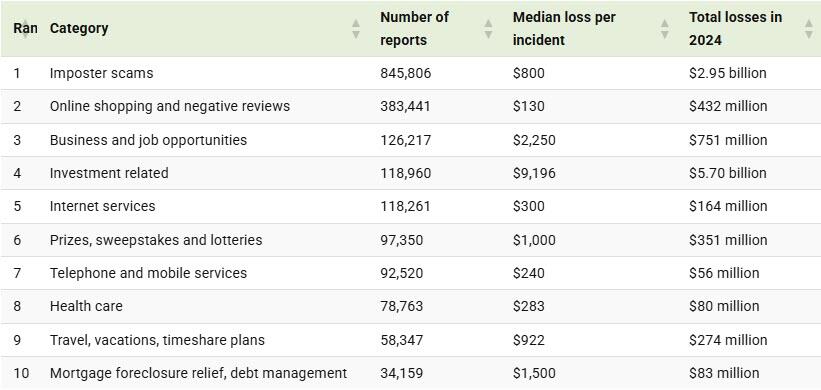Sort table by Rank column arrows
Viewport: 821px width, 390px height.
[25, 29]
